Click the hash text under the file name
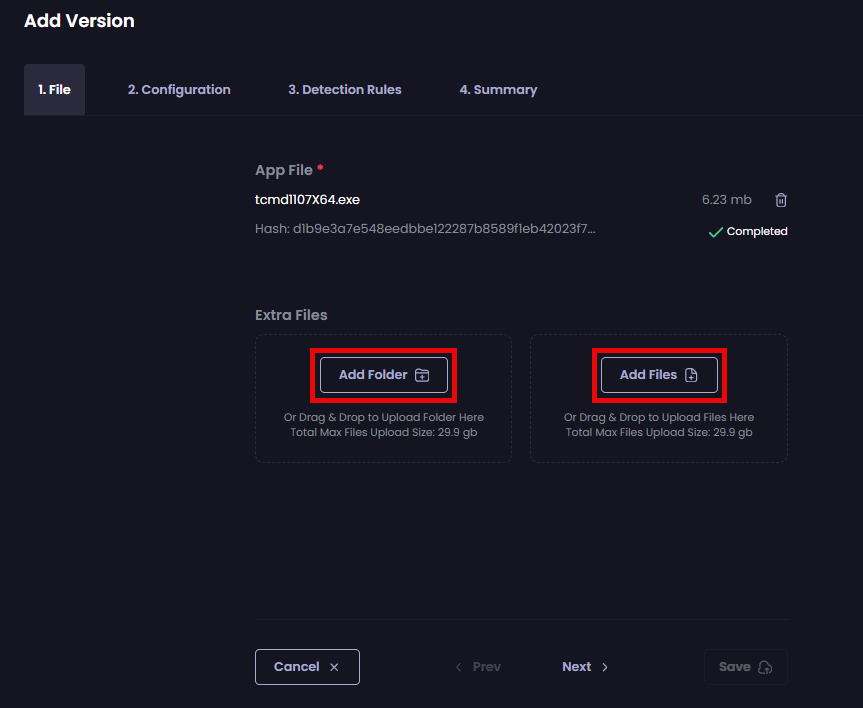Viewport: 863px width, 708px height. (x=425, y=229)
